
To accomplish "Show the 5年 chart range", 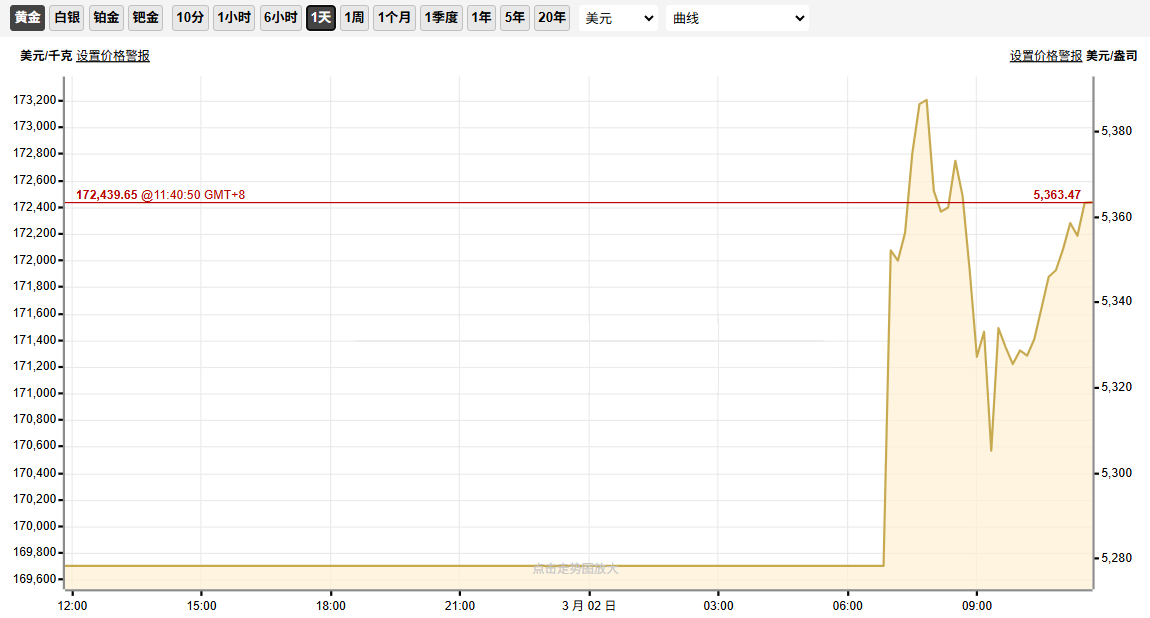I will coord(514,18).
